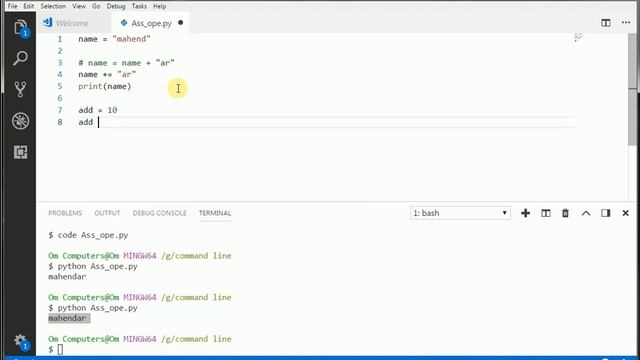Click the unsaved dot on Ass_ope.py tab
The image size is (640, 360).
(x=180, y=23)
